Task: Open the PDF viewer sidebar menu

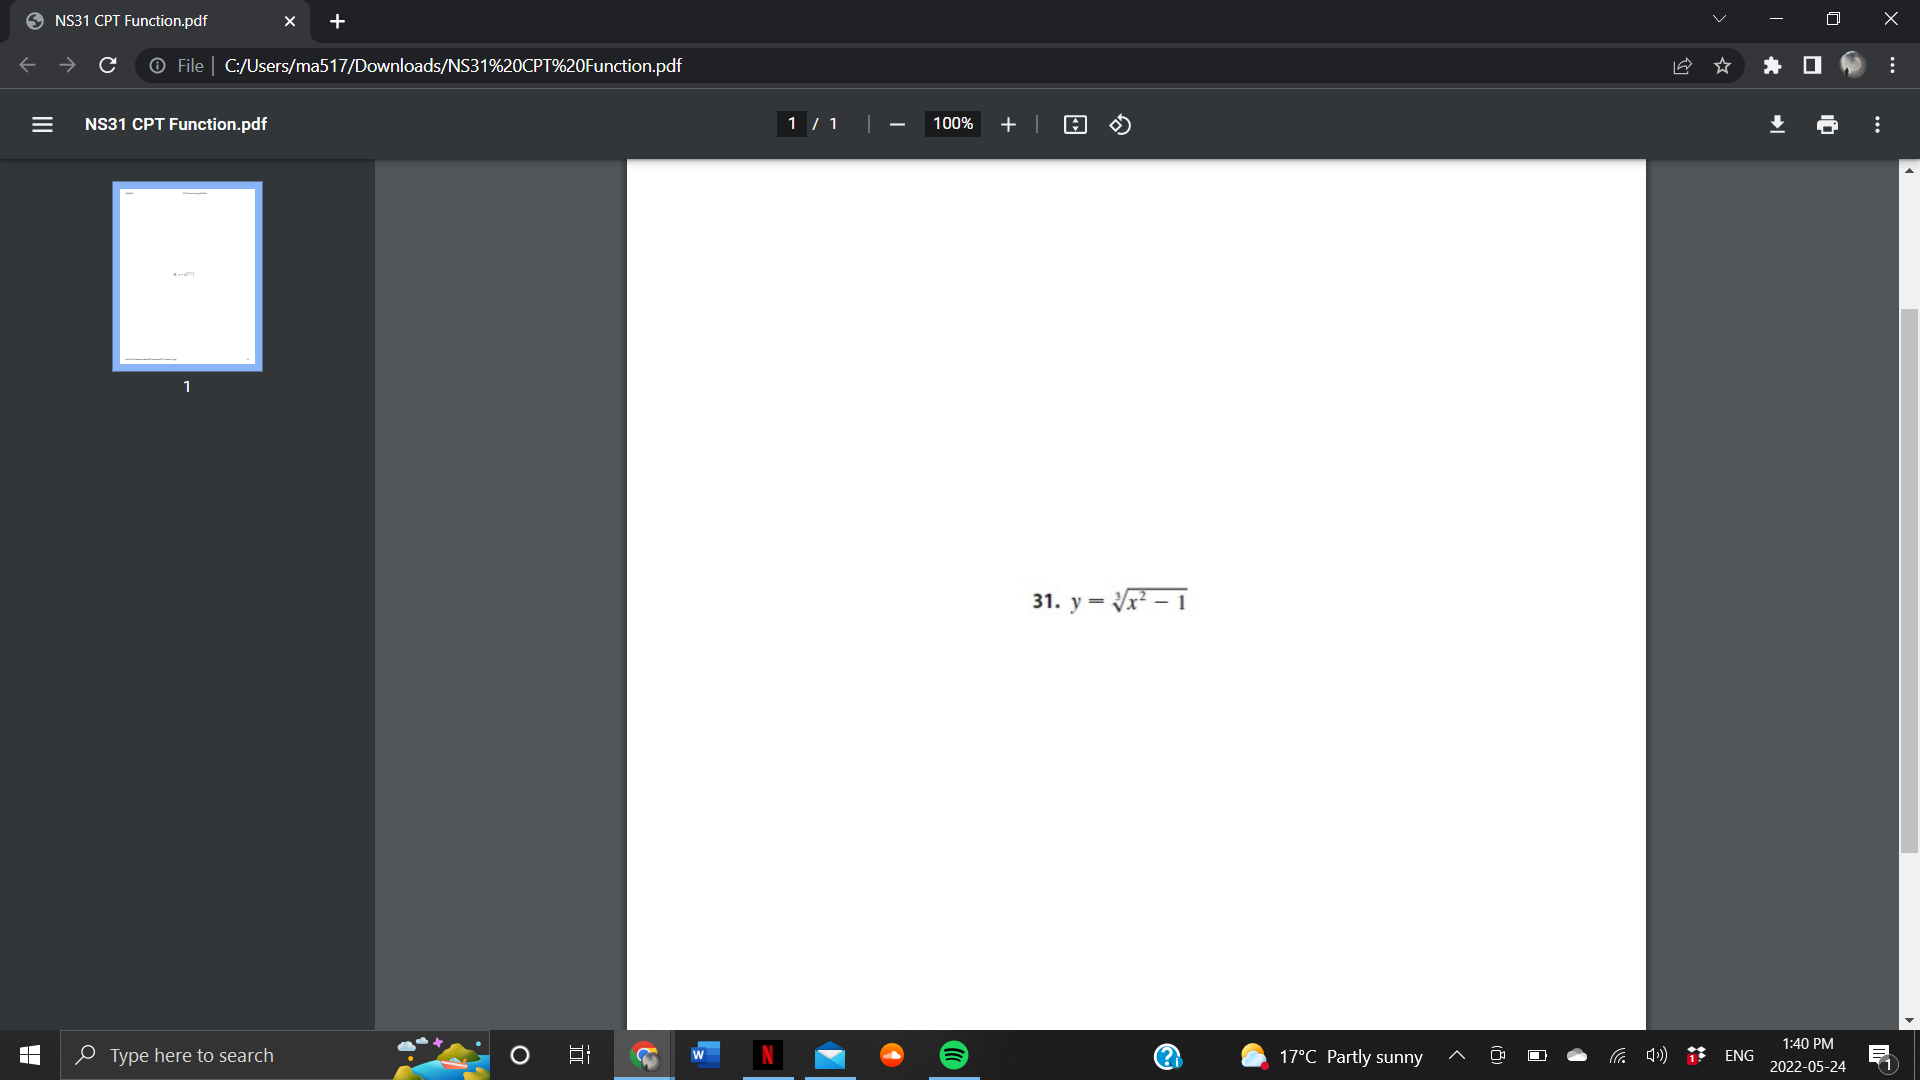Action: tap(42, 124)
